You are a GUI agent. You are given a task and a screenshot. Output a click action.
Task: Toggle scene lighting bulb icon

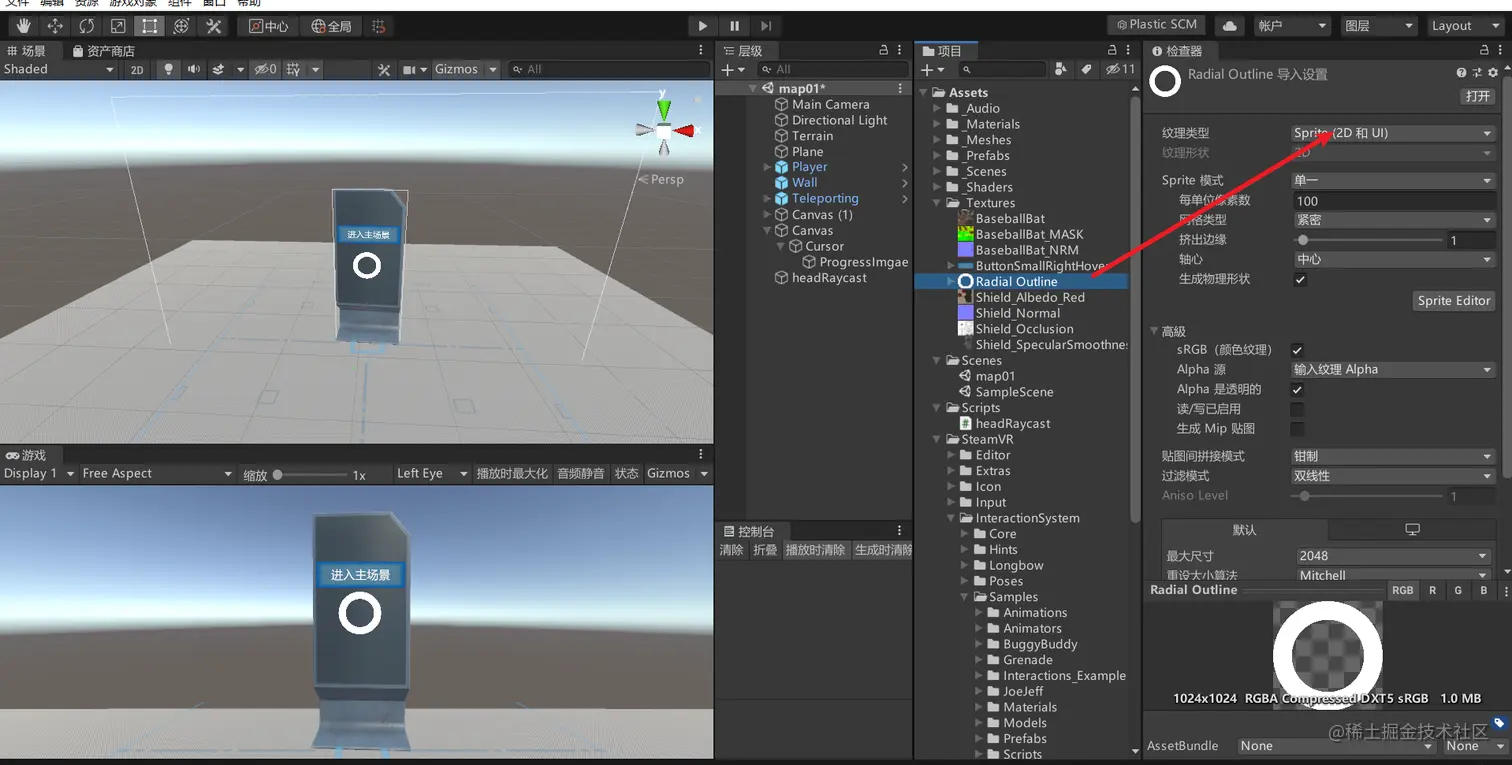pos(168,69)
